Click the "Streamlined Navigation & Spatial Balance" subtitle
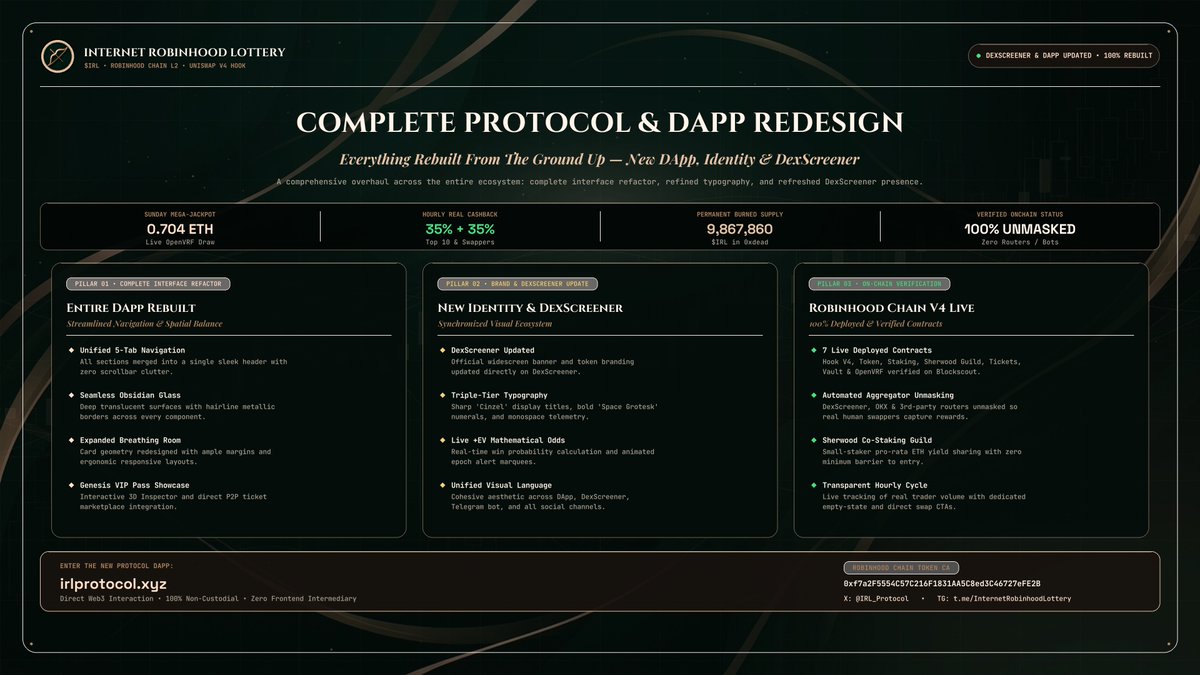Viewport: 1200px width, 675px height. [x=145, y=324]
